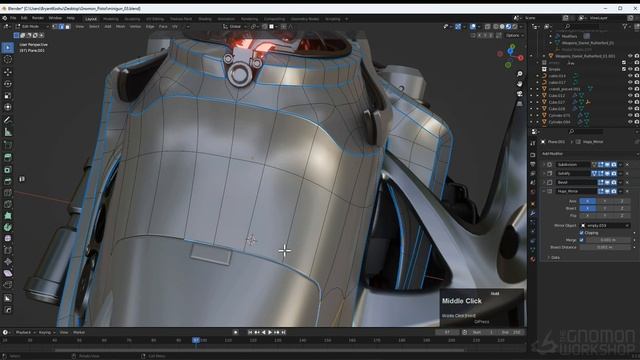Enable face select mode in header

68,27
